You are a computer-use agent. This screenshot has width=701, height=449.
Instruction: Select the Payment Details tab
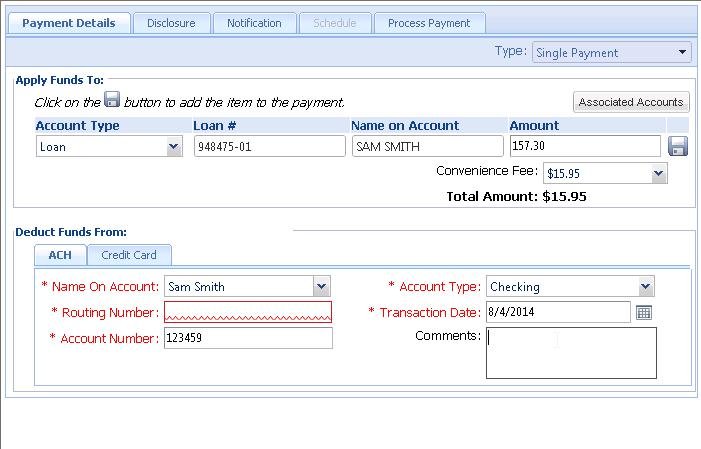(x=69, y=23)
